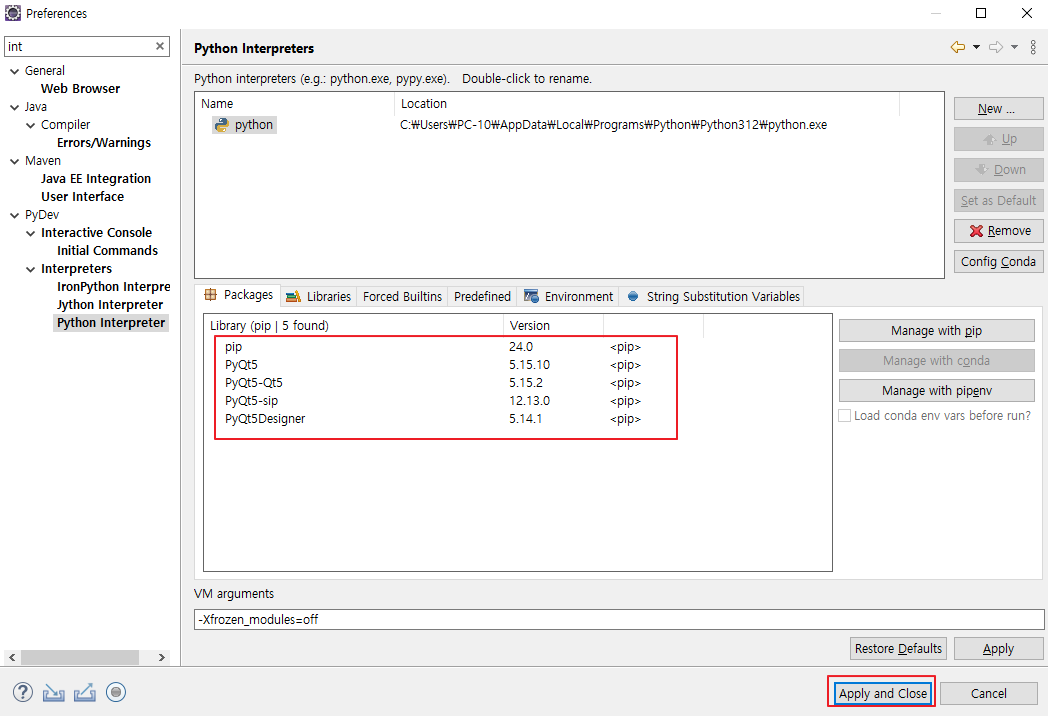This screenshot has height=716, width=1048.
Task: Select Jython Interpreter tree item
Action: [x=110, y=306]
